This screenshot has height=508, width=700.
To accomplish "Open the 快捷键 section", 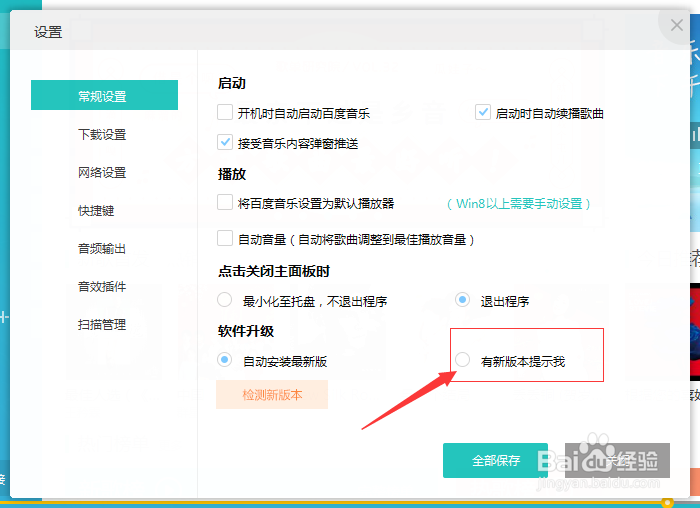I will [96, 210].
